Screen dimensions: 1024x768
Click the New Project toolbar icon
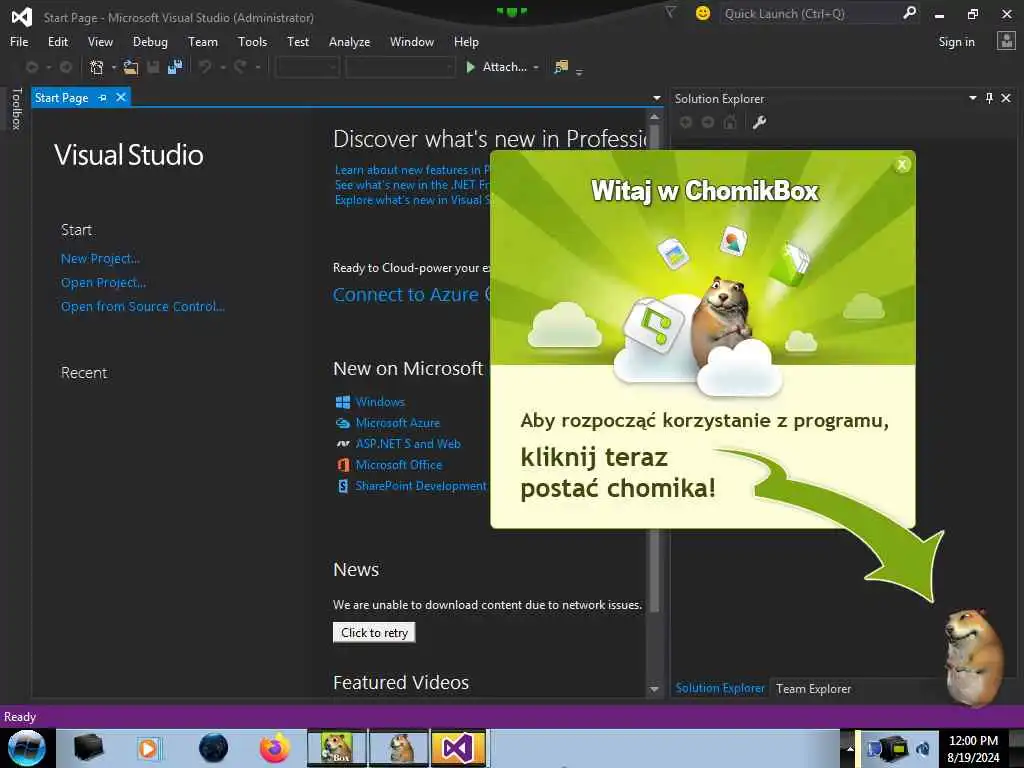[x=97, y=67]
